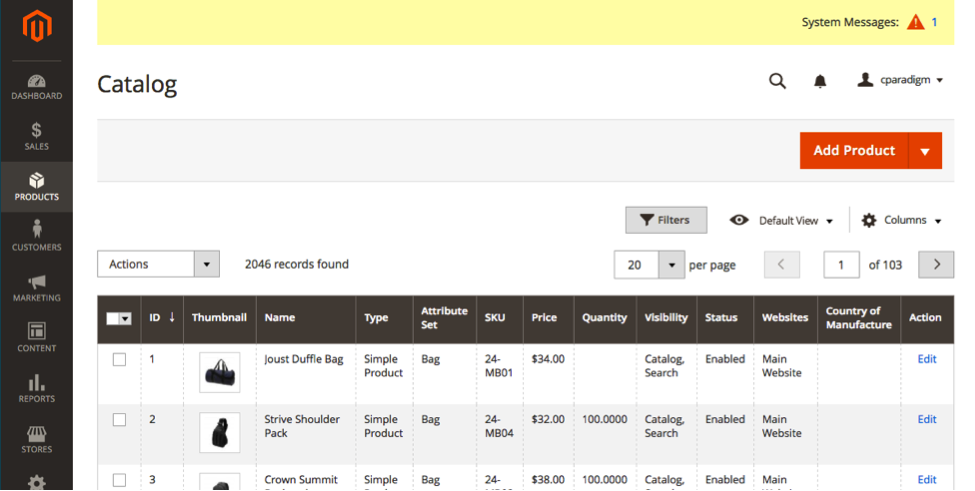Screen dimensions: 975x491
Task: Open the per page count dropdown
Action: click(x=670, y=265)
